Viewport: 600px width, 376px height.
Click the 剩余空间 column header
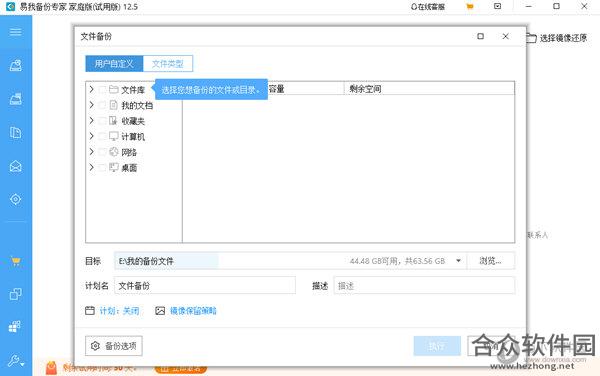[365, 89]
